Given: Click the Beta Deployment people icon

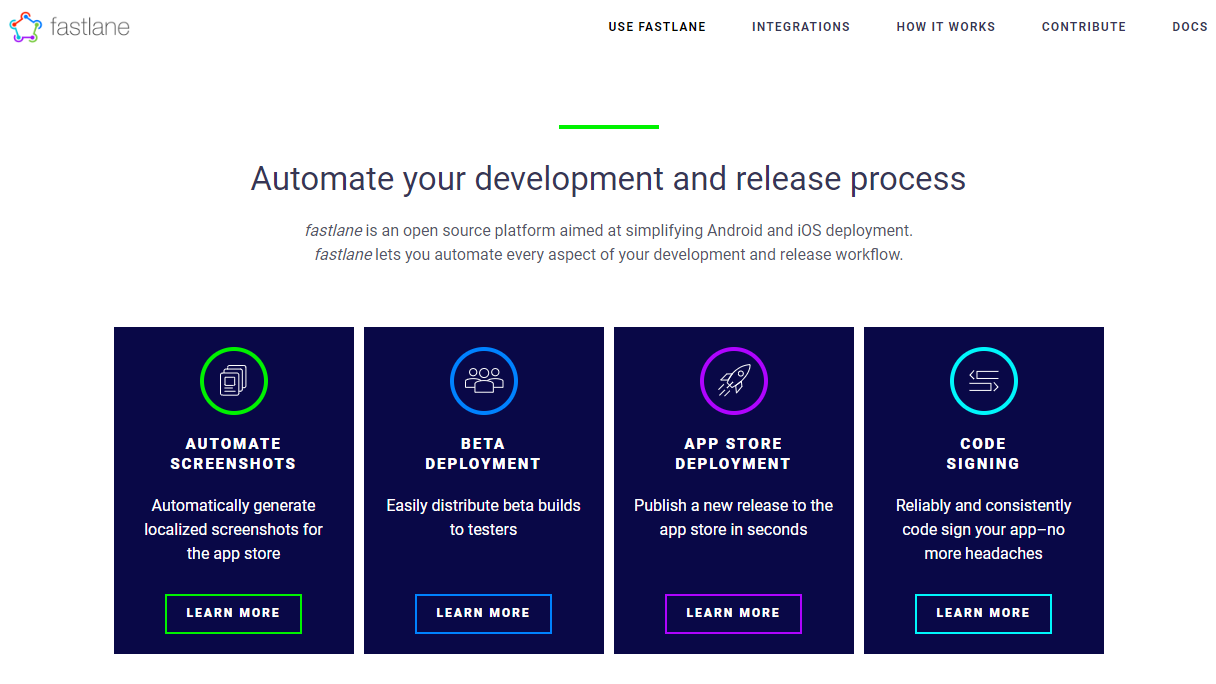Looking at the screenshot, I should point(484,380).
